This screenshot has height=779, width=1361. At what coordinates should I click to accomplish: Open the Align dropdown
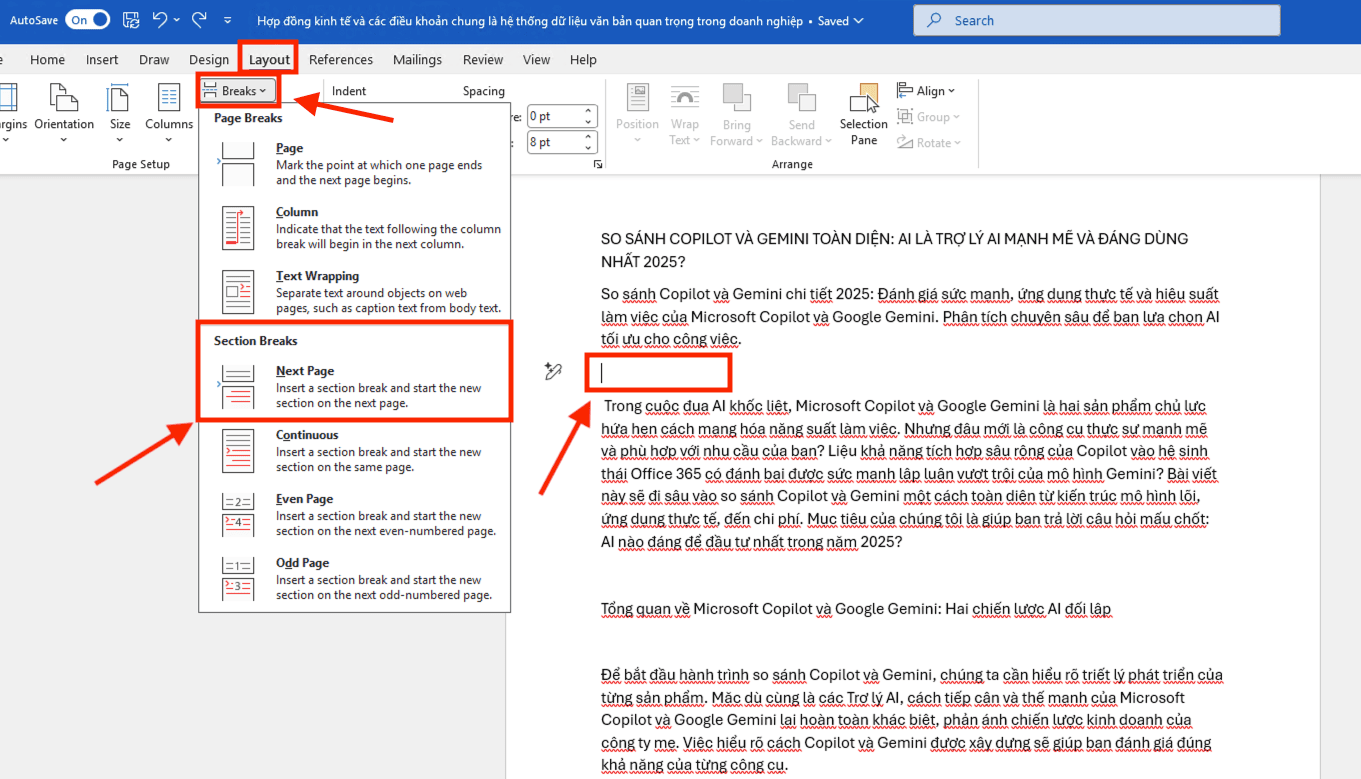(x=926, y=91)
